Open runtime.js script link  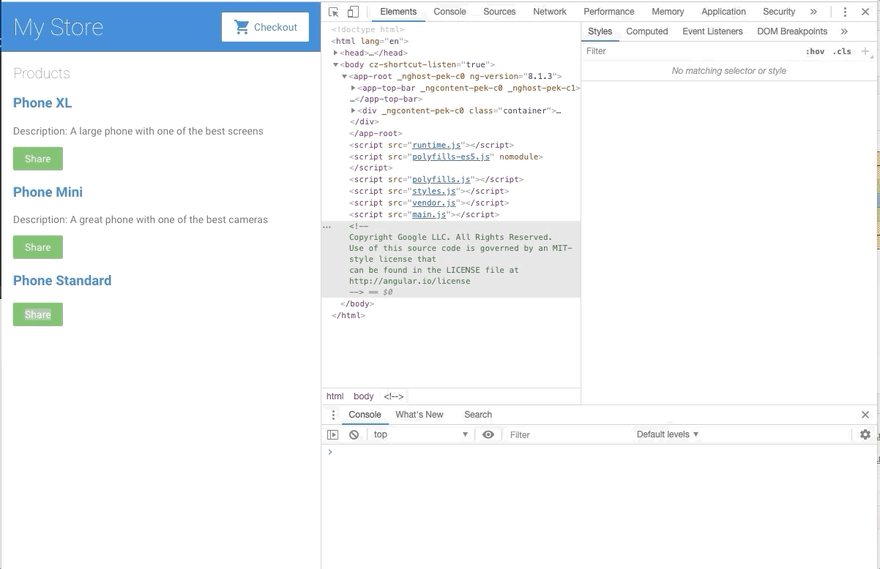[437, 145]
